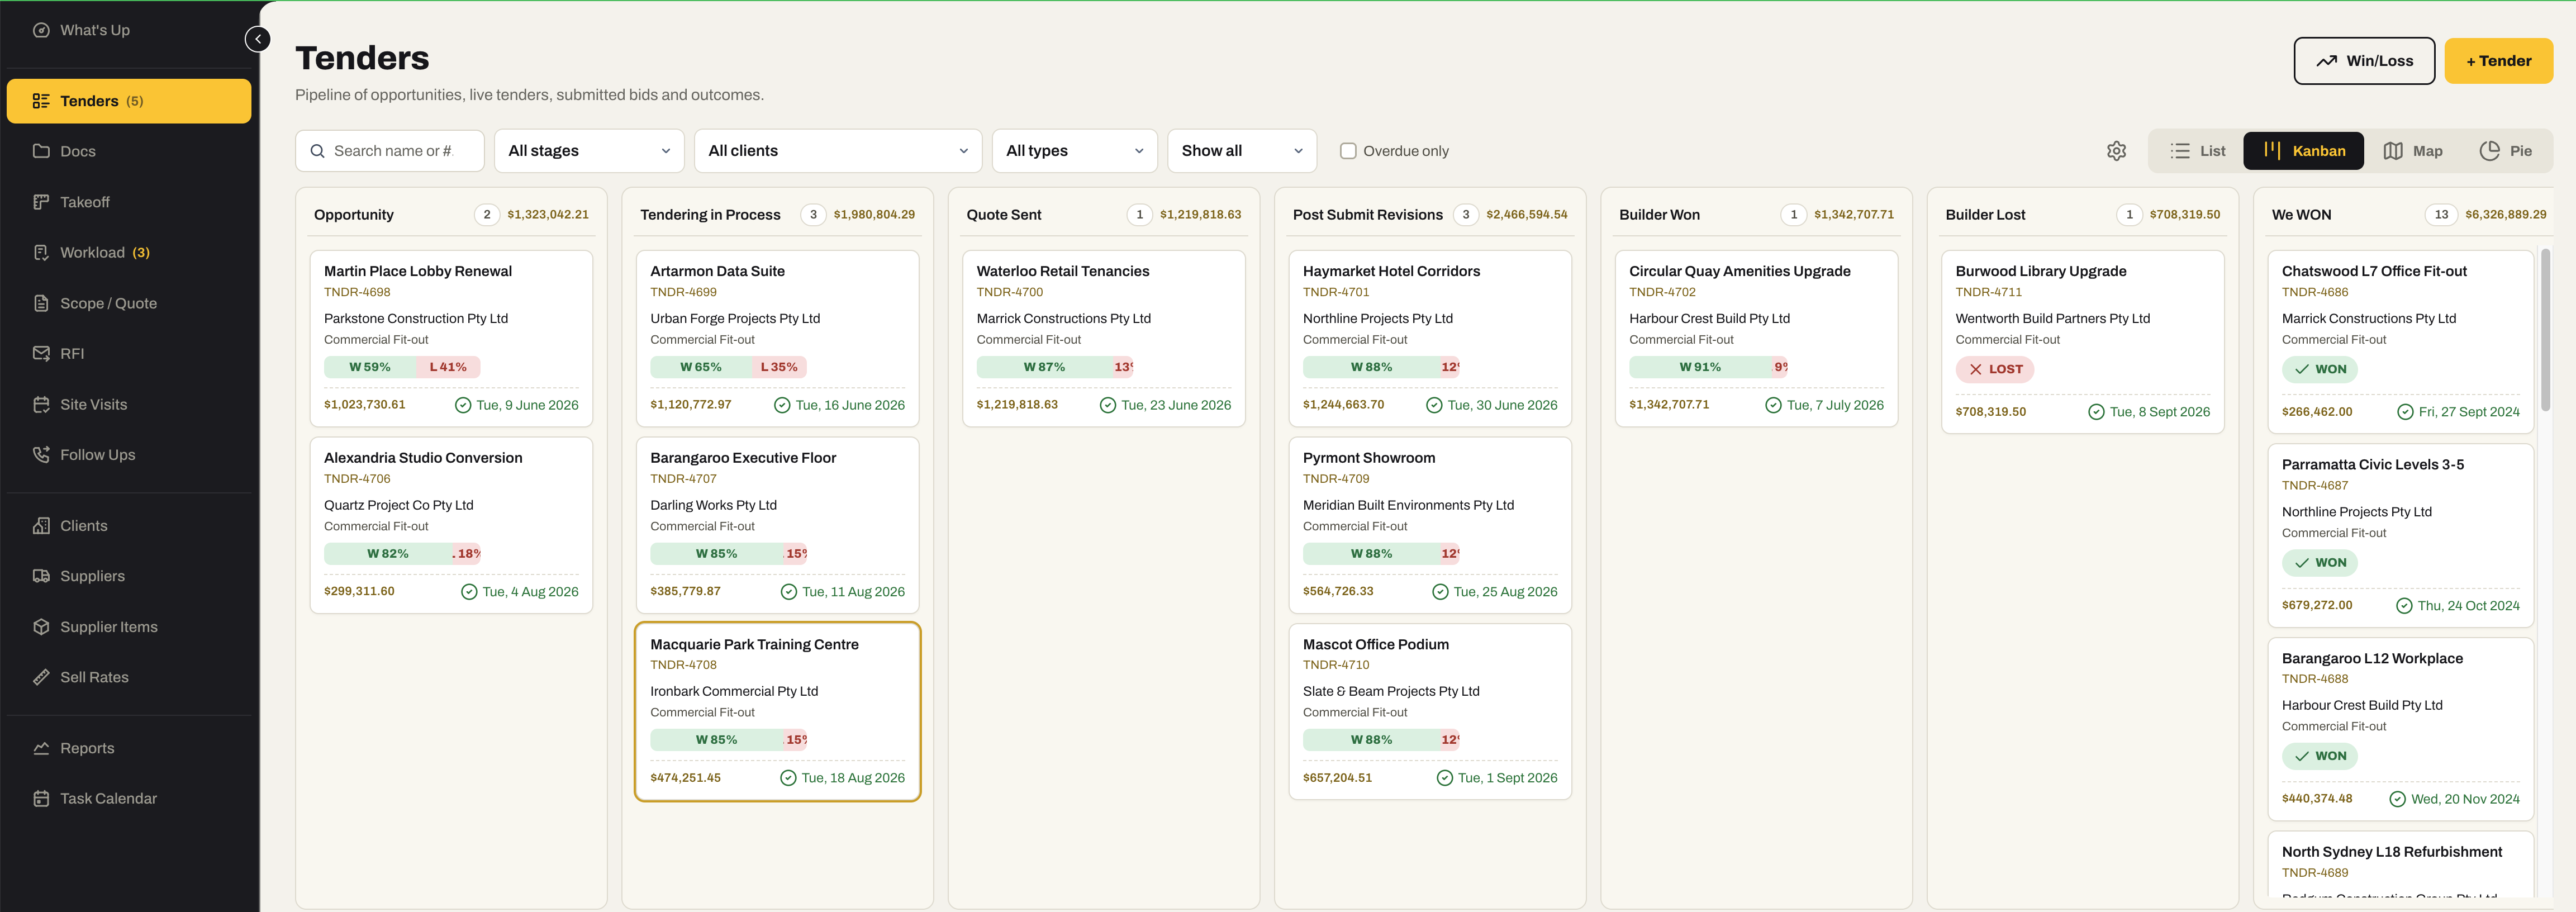Open the All types dropdown
This screenshot has width=2576, height=912.
click(x=1074, y=151)
